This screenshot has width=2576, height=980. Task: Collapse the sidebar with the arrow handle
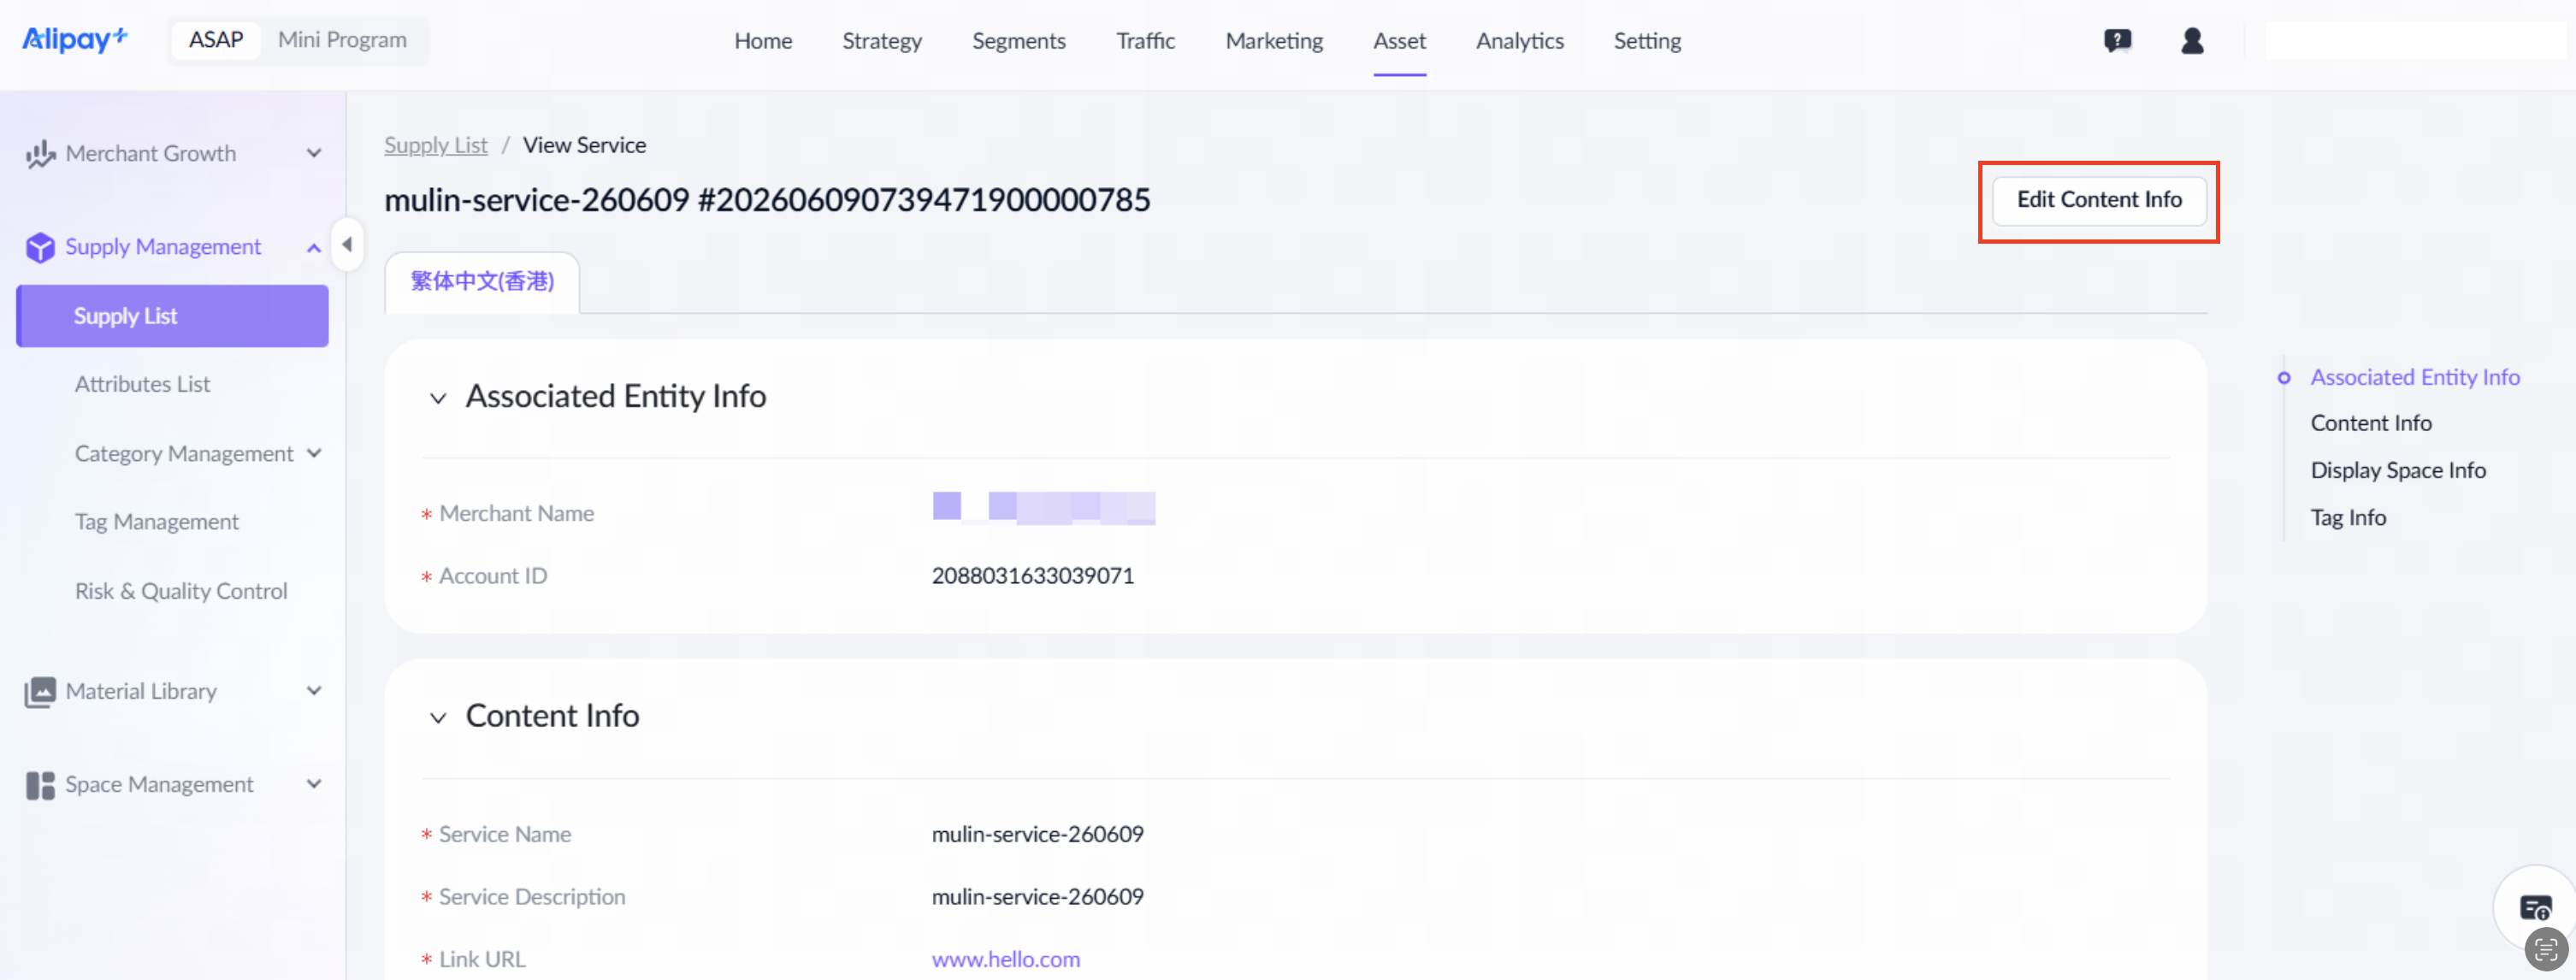347,244
